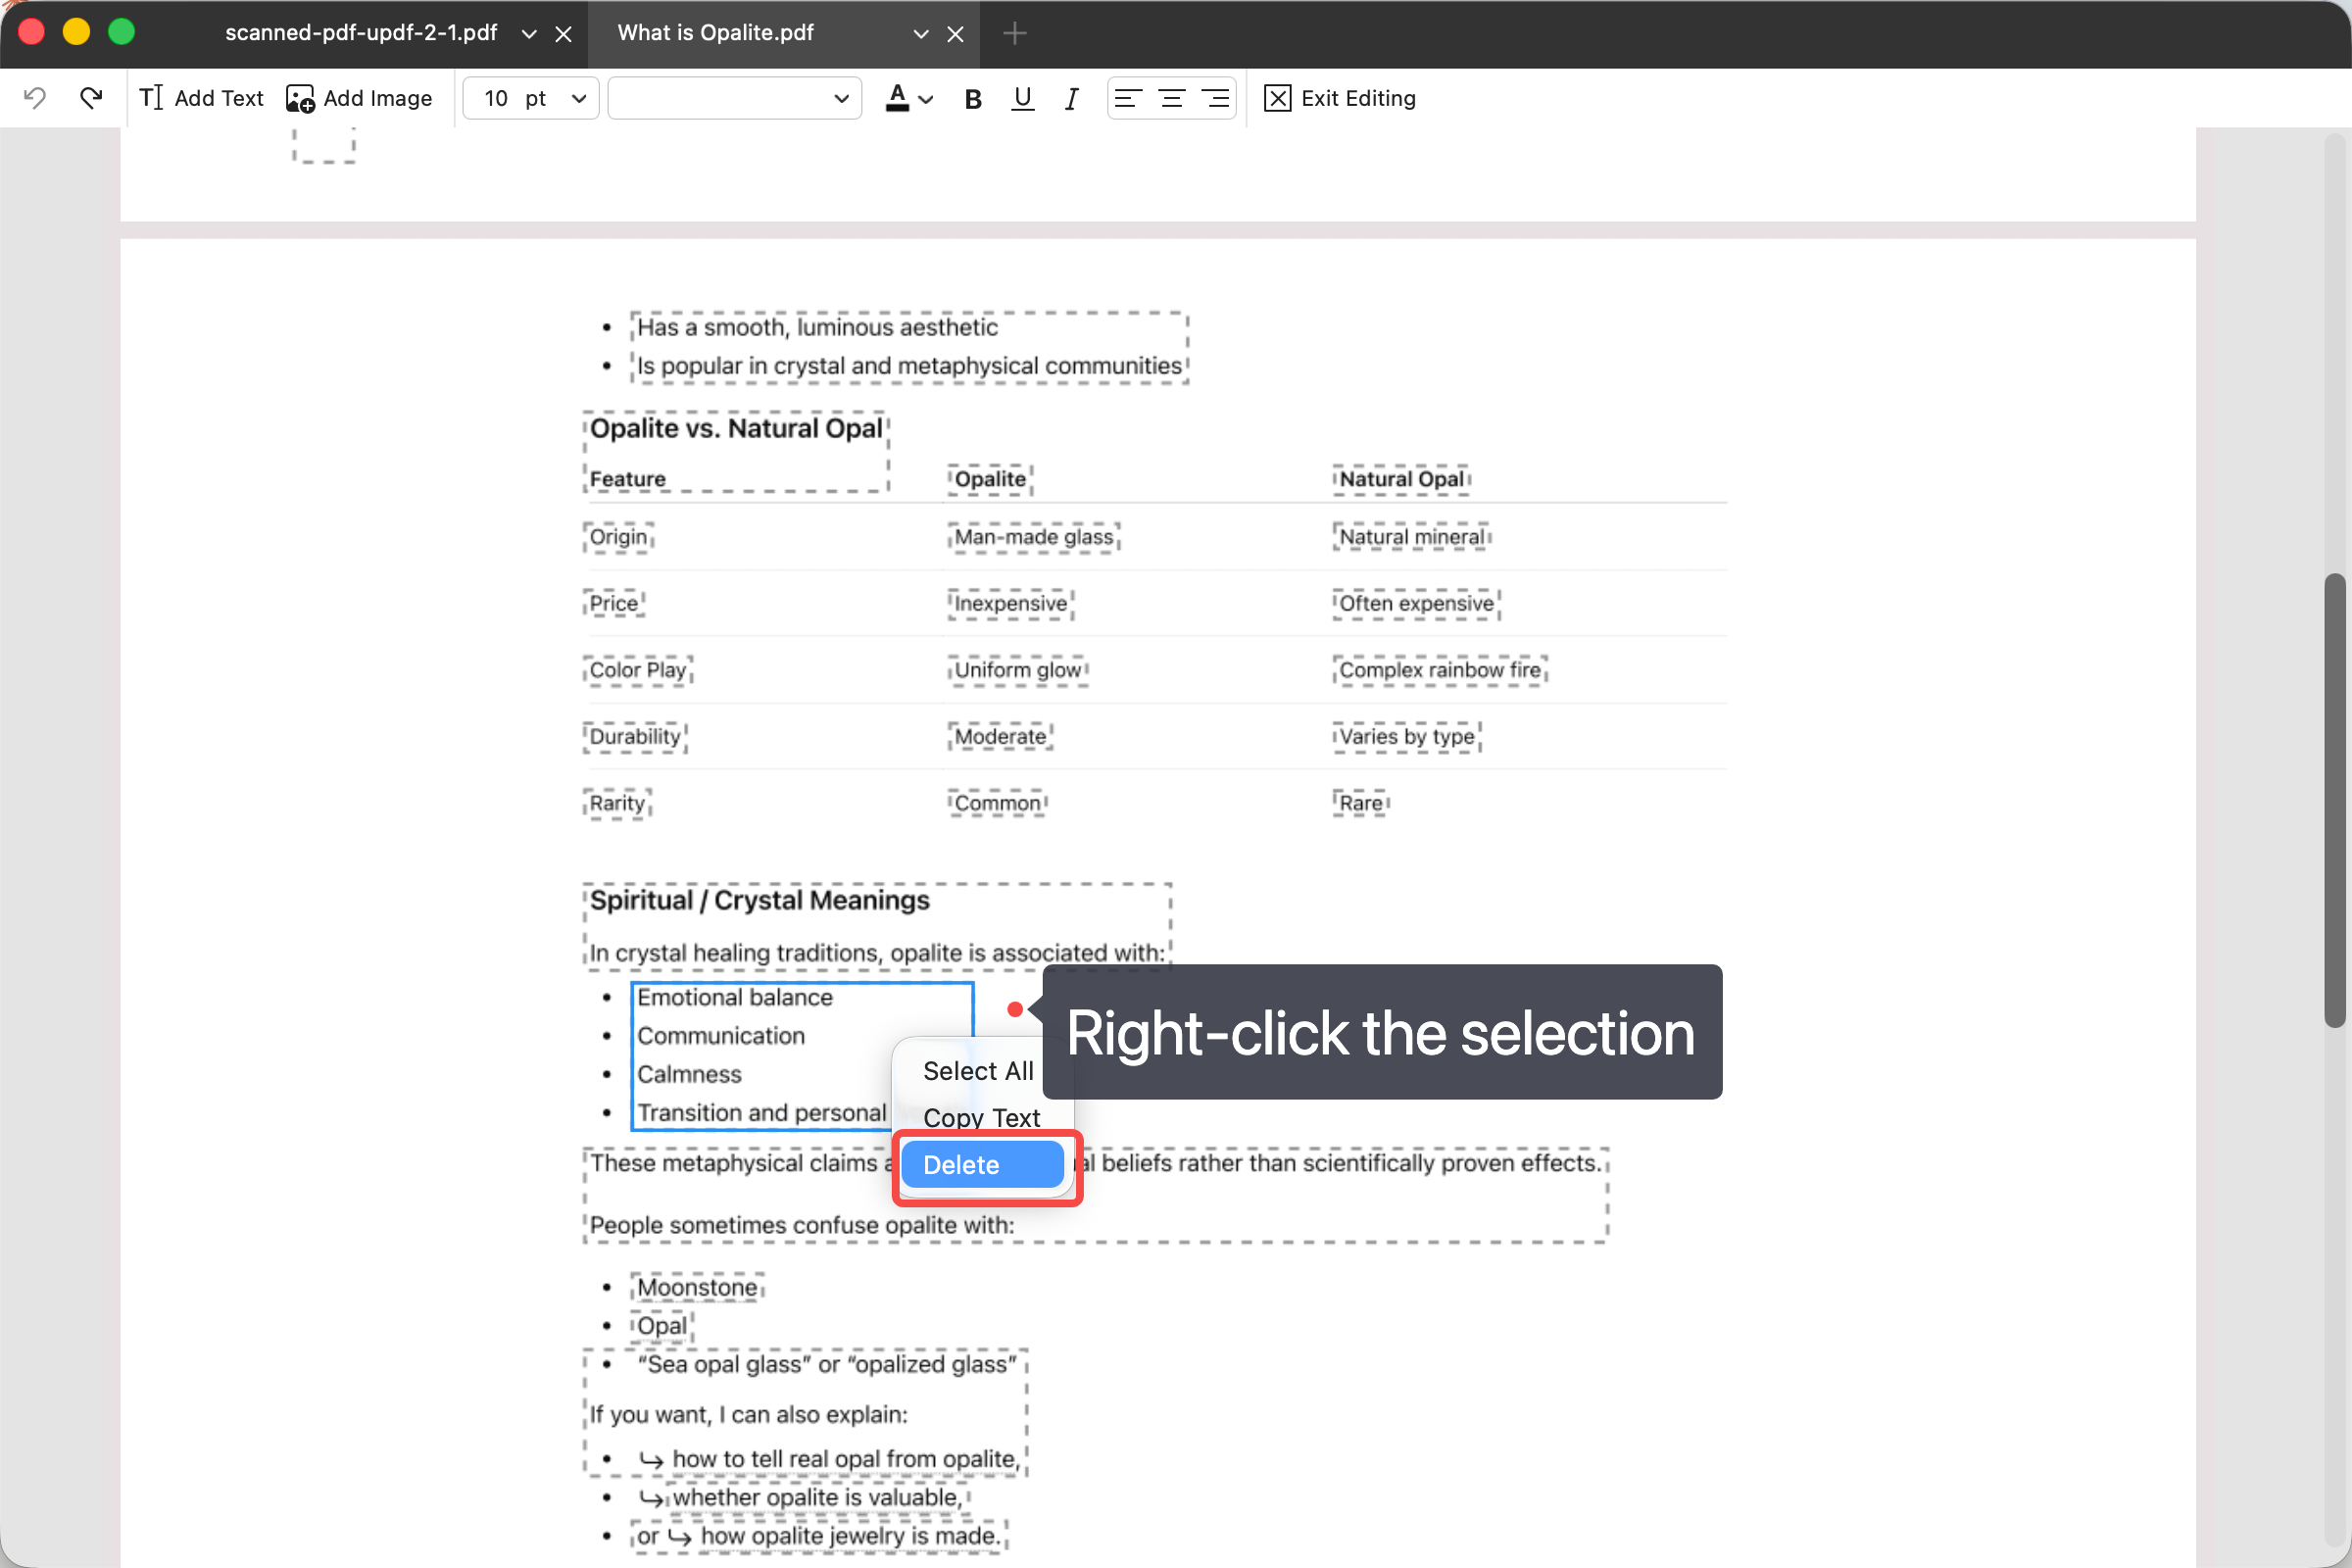Click 'Has a smooth, luminous aesthetic' text
This screenshot has width=2352, height=1568.
pos(817,327)
